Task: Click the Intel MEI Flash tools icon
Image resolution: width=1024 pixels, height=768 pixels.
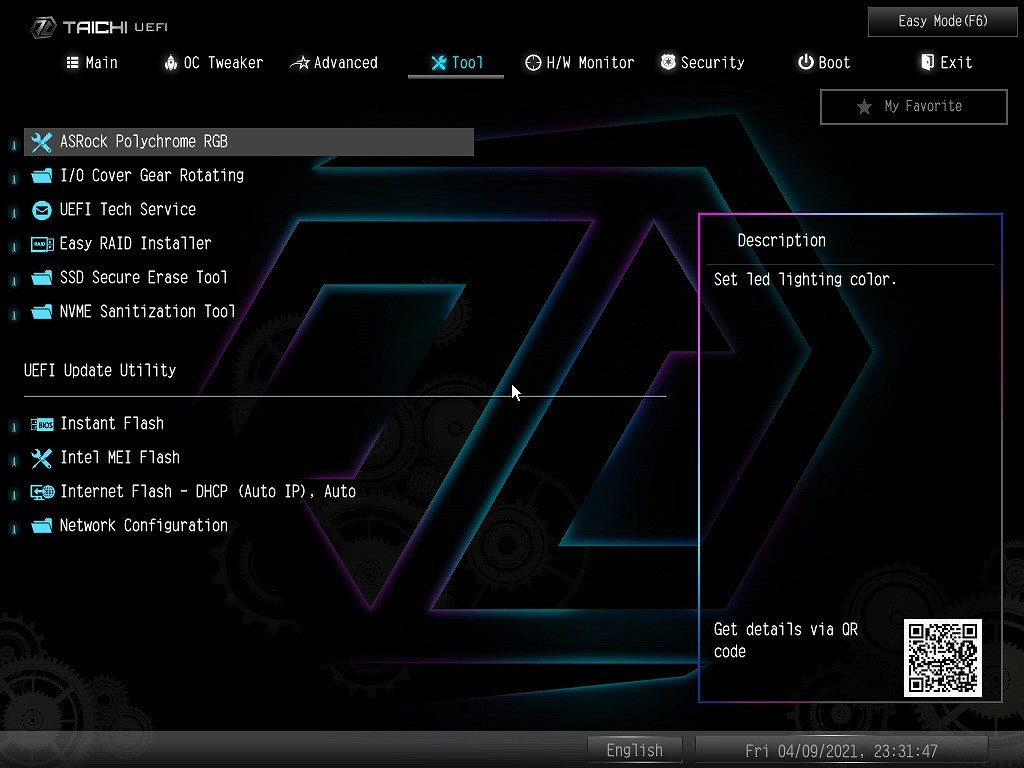Action: tap(41, 458)
